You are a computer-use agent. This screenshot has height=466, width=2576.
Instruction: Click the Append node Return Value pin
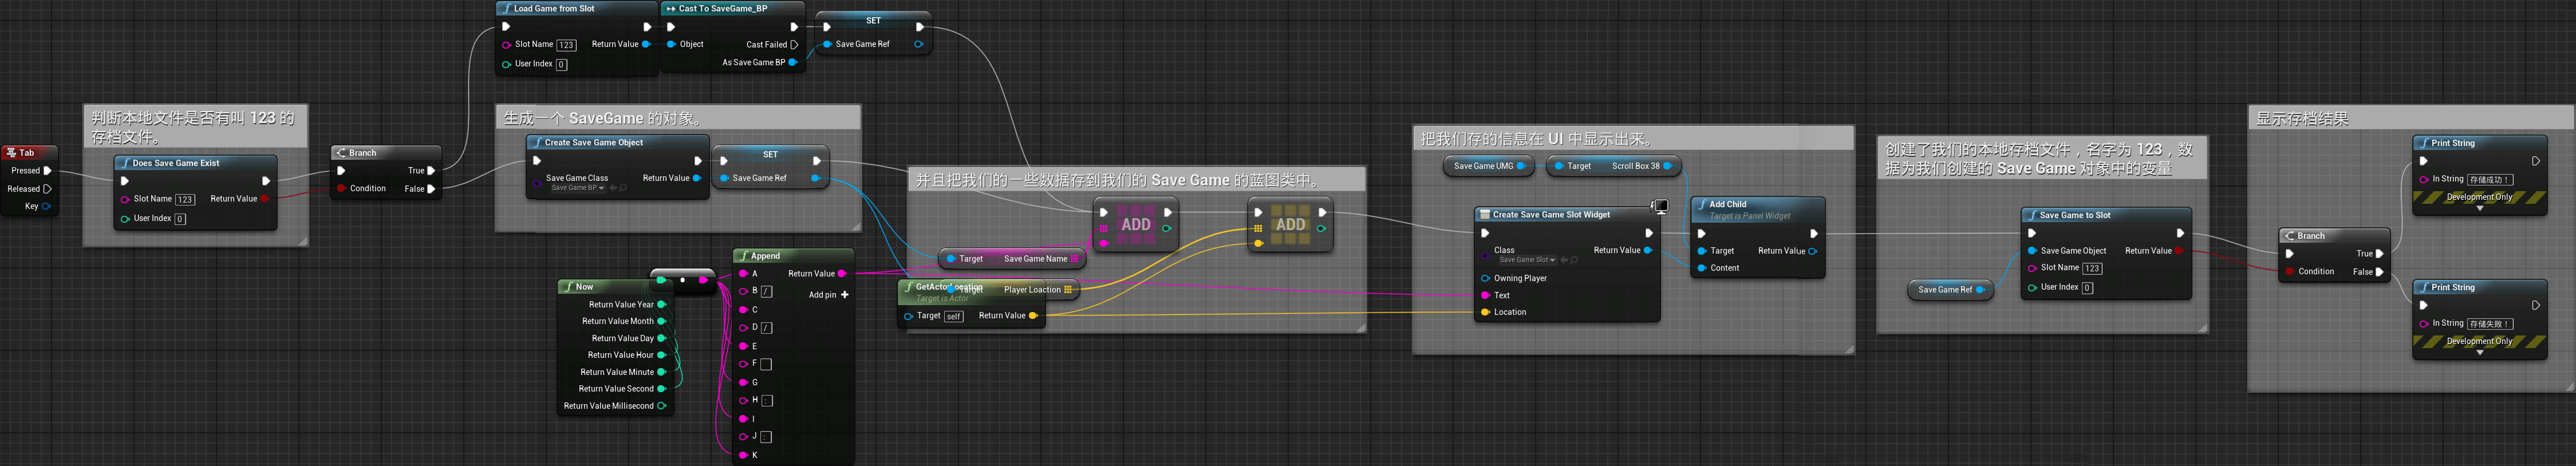tap(842, 274)
